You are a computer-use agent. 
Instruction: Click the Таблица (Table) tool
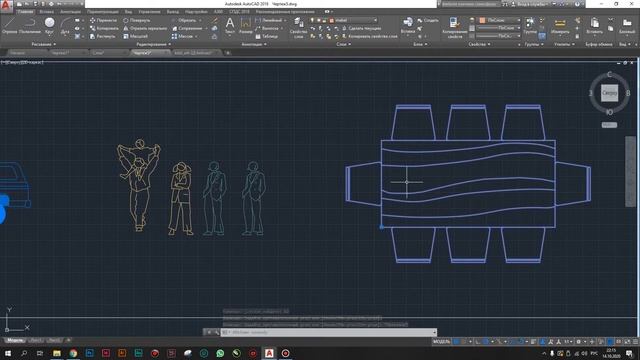coord(267,36)
